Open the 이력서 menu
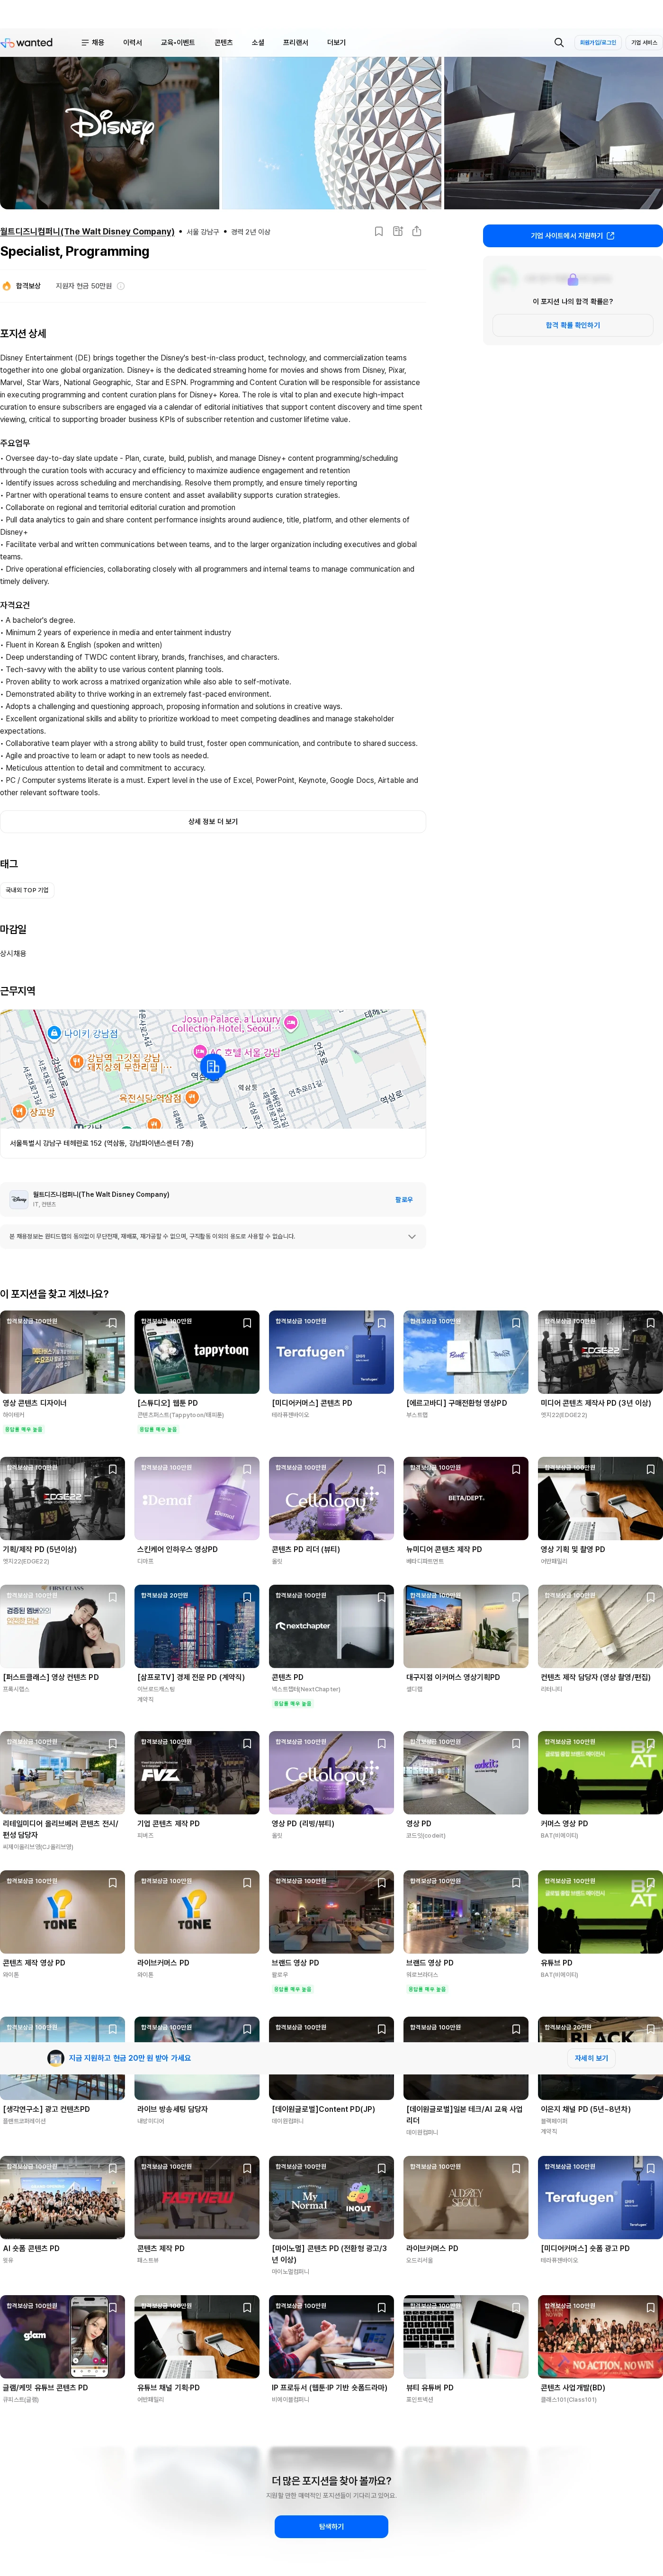 point(132,43)
